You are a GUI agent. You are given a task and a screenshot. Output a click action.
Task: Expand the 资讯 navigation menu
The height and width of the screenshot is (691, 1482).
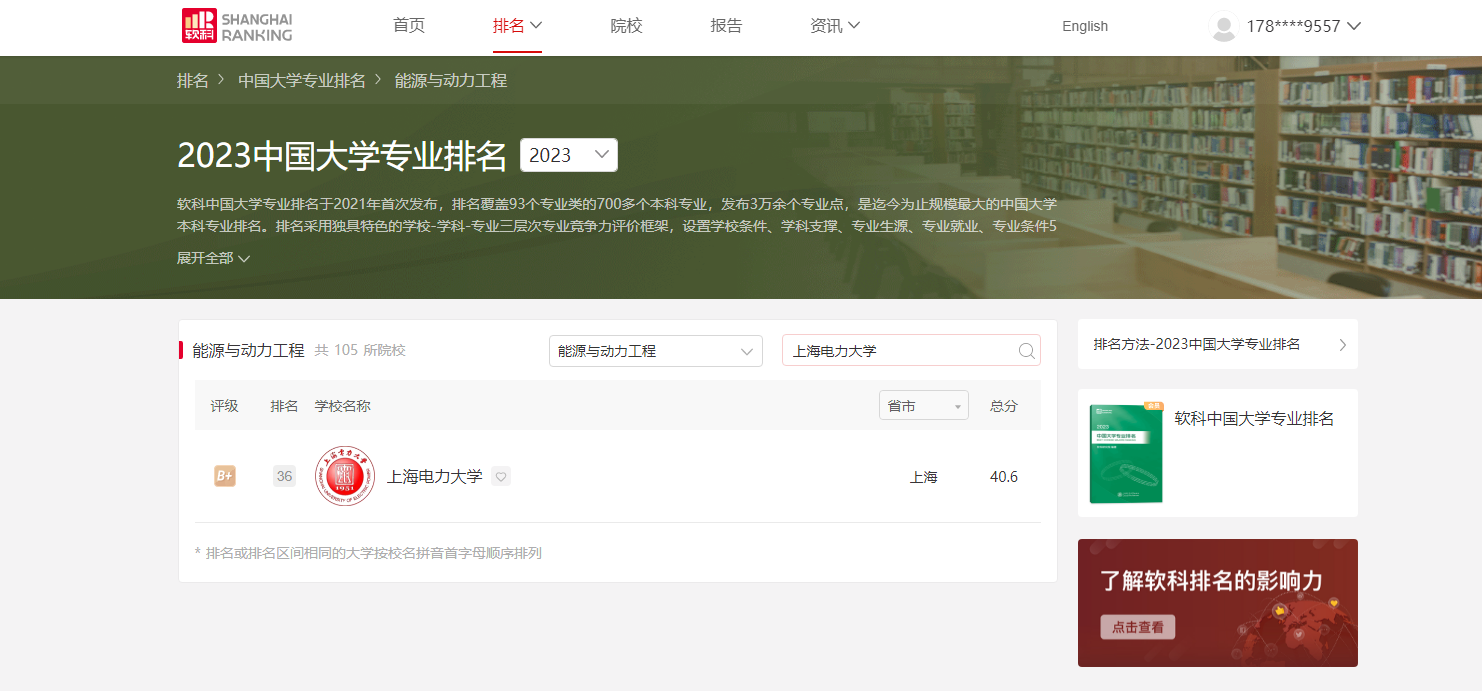click(835, 26)
